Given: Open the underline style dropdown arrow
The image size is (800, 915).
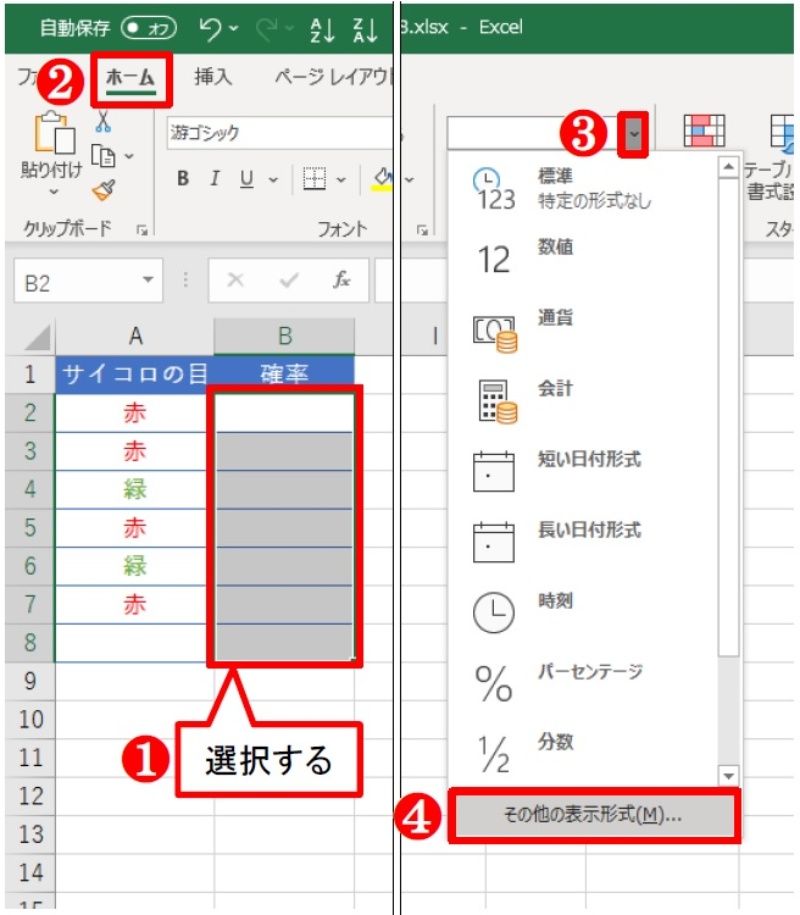Looking at the screenshot, I should coord(272,180).
